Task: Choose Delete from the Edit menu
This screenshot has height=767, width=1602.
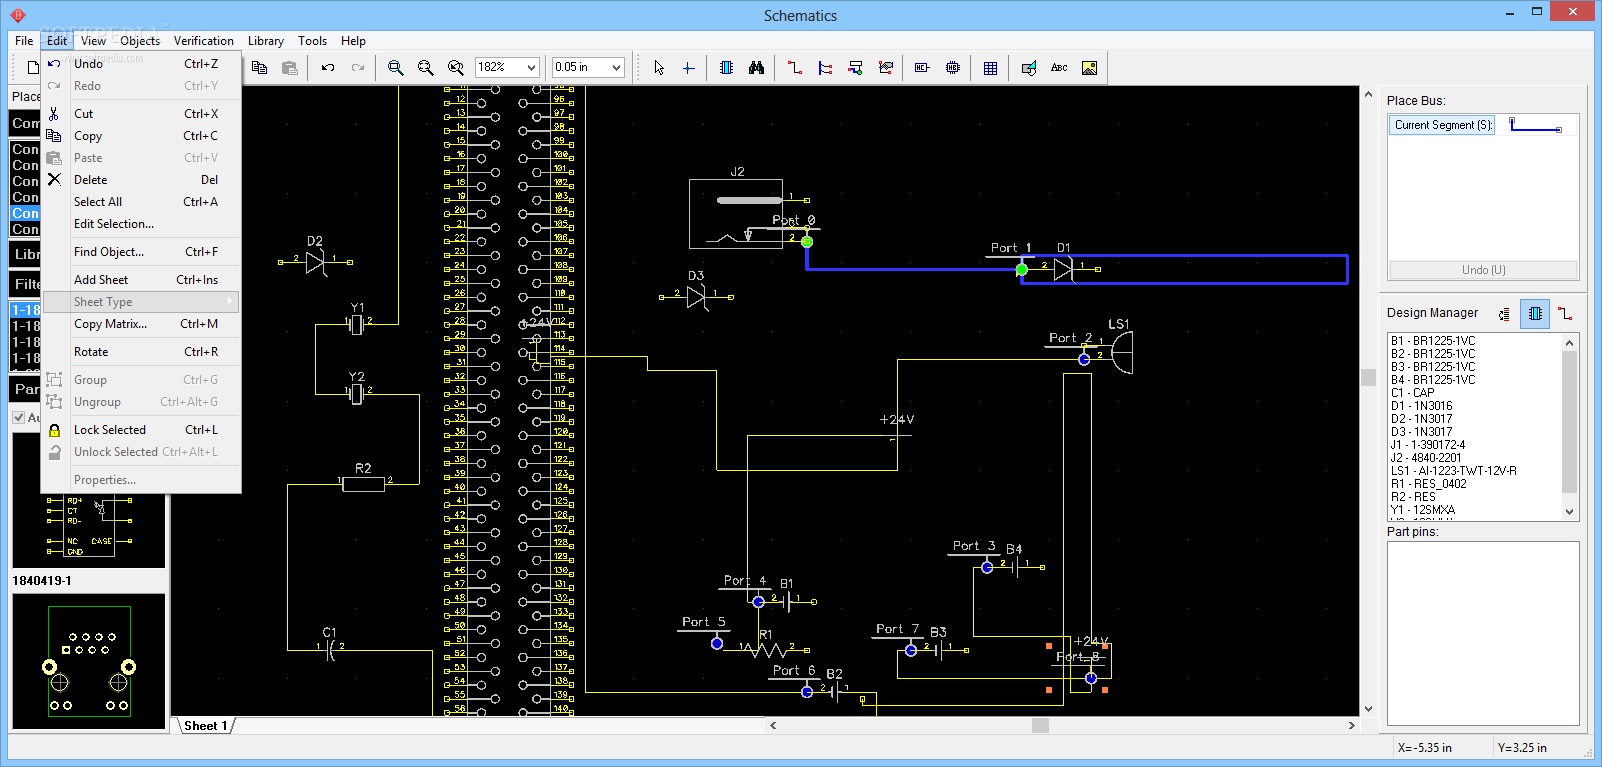Action: coord(140,180)
